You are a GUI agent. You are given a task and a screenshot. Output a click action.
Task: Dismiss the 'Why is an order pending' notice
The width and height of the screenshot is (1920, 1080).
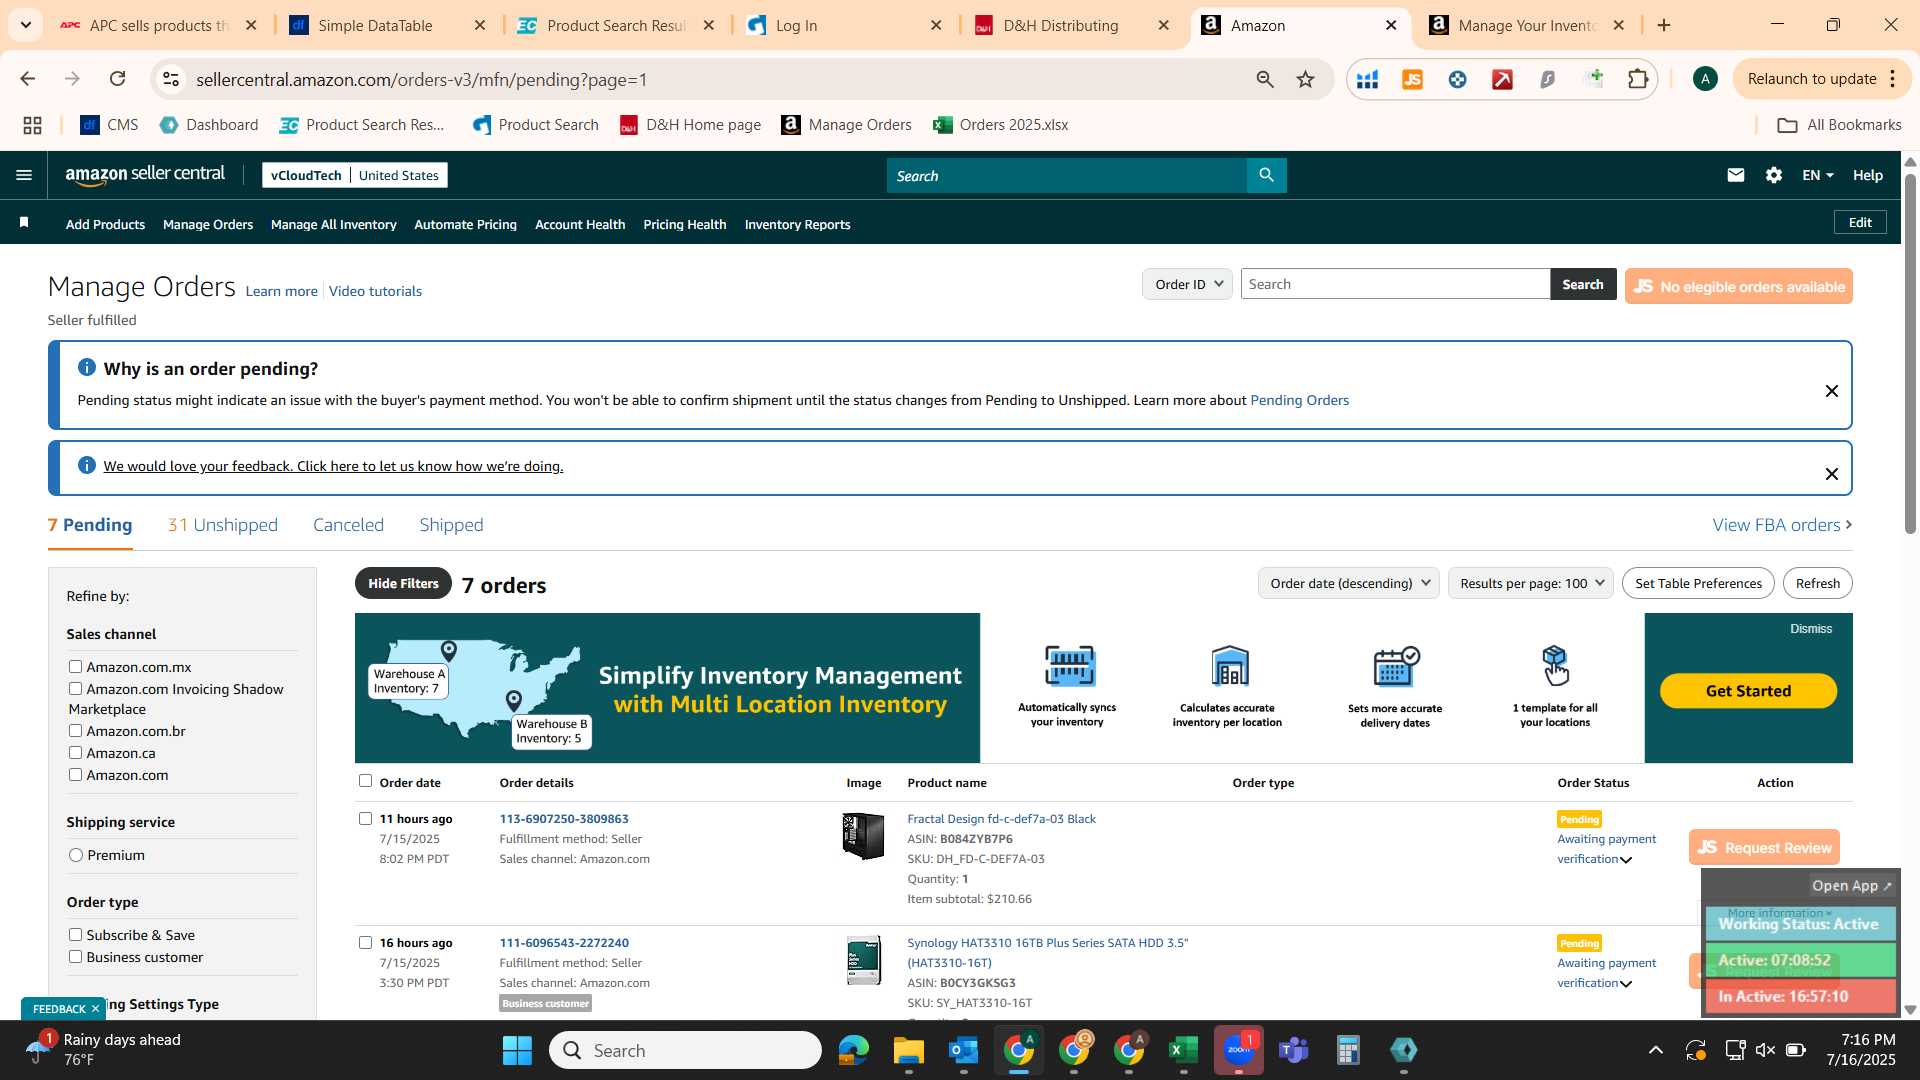point(1831,391)
